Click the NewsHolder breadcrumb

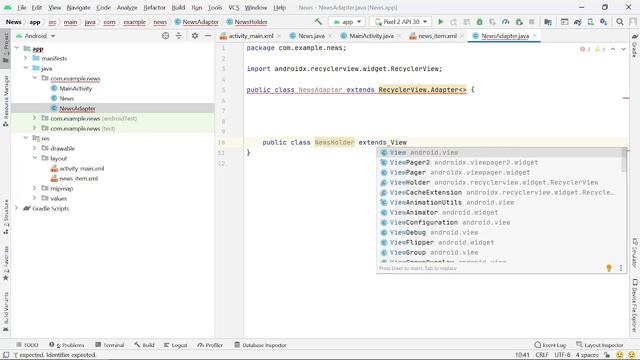click(x=247, y=22)
